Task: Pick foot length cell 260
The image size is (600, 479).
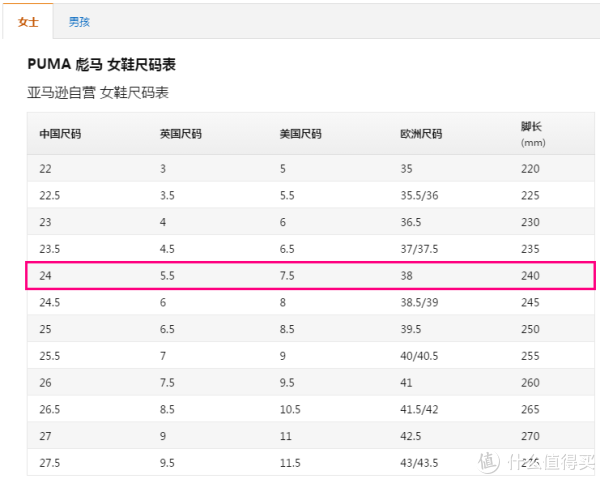Action: (530, 383)
